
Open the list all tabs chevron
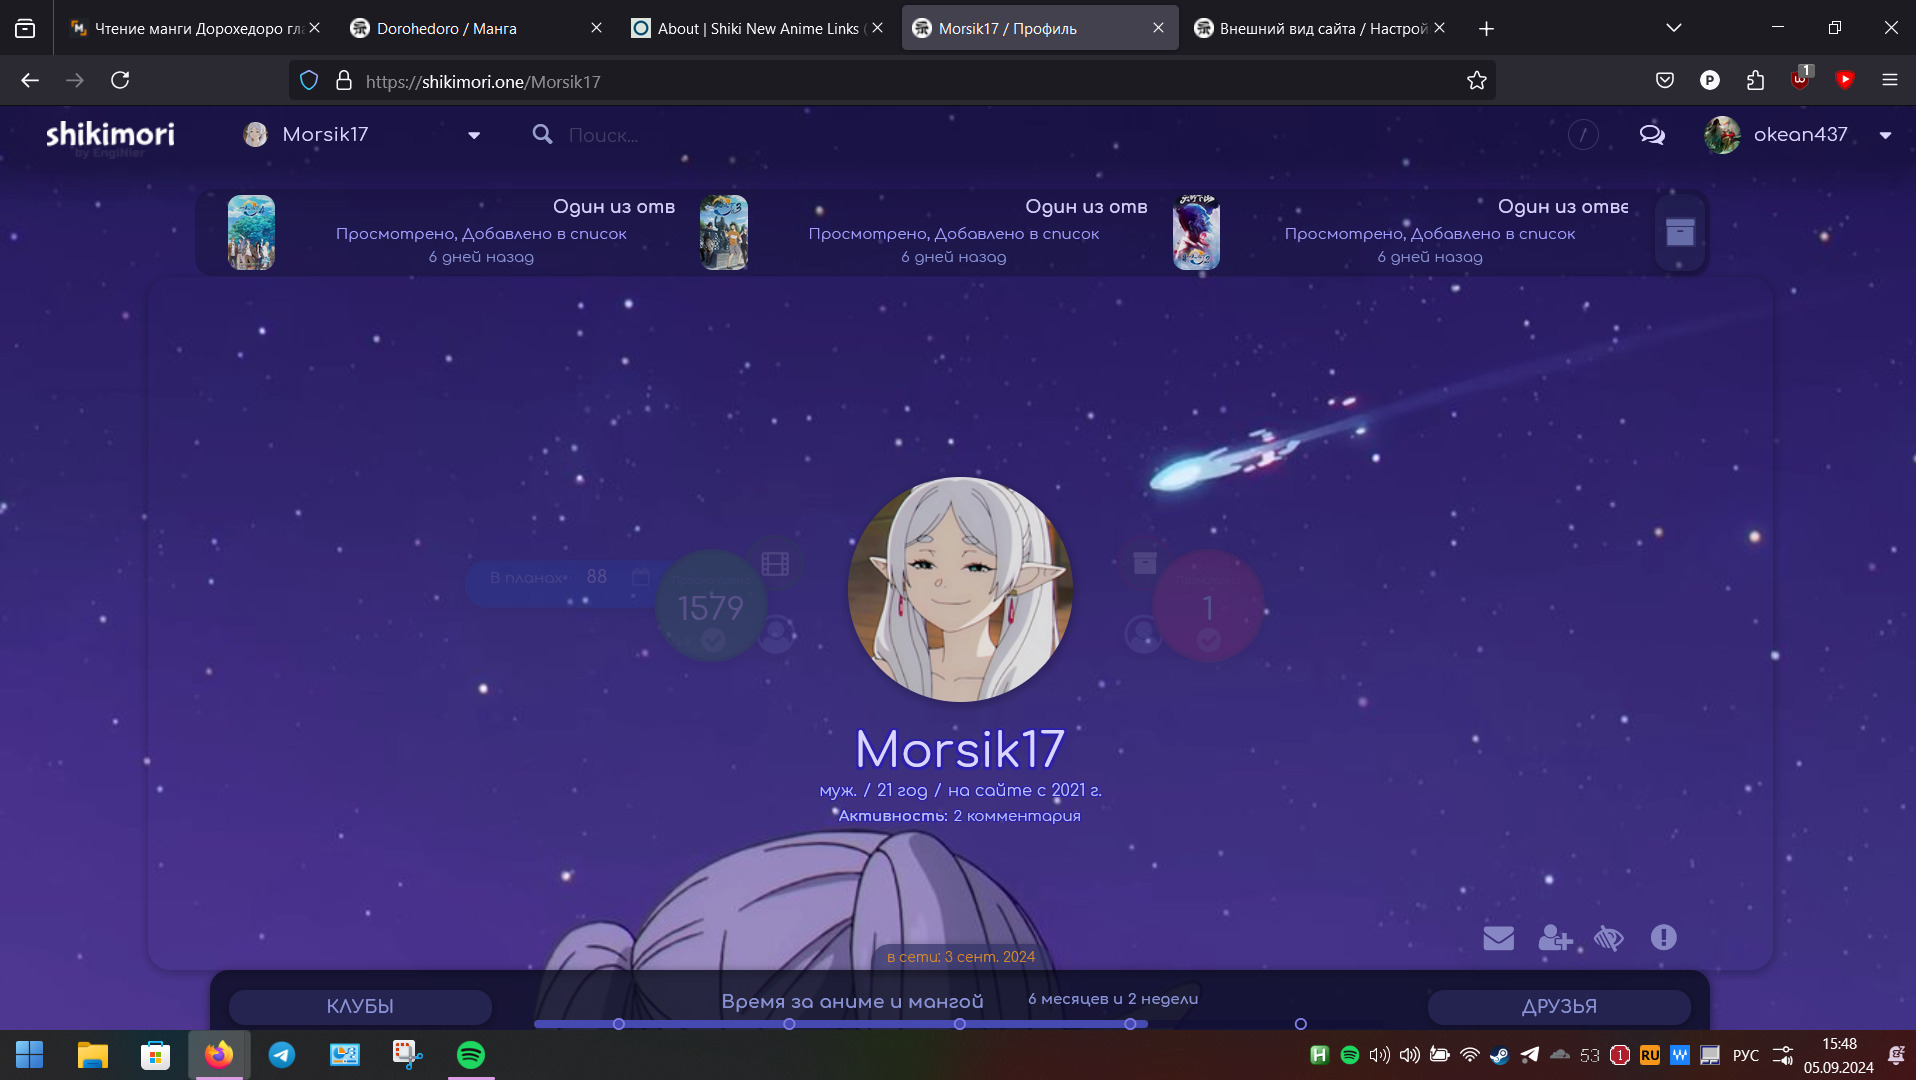click(1673, 28)
